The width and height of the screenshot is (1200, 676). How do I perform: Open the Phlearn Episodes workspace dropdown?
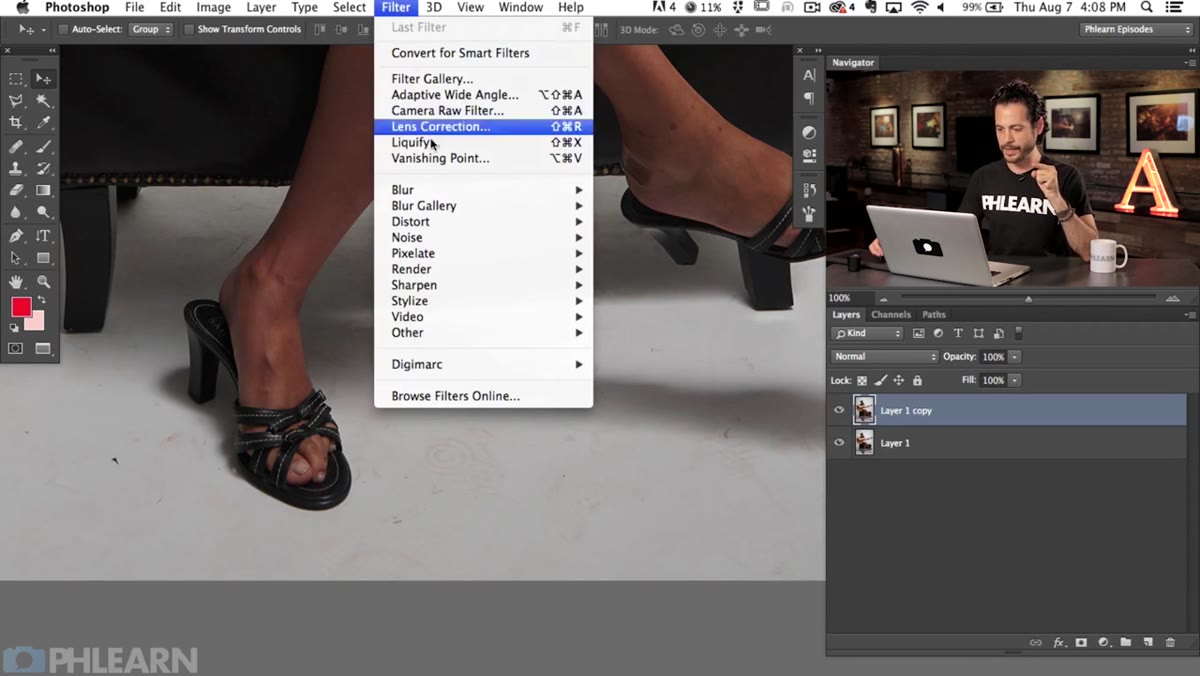pos(1138,29)
